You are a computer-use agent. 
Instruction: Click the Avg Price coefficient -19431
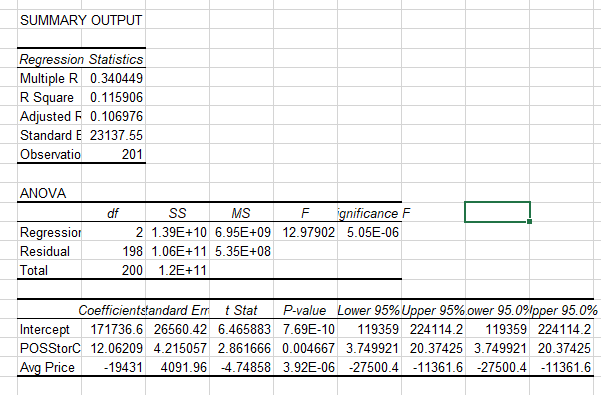coord(123,367)
